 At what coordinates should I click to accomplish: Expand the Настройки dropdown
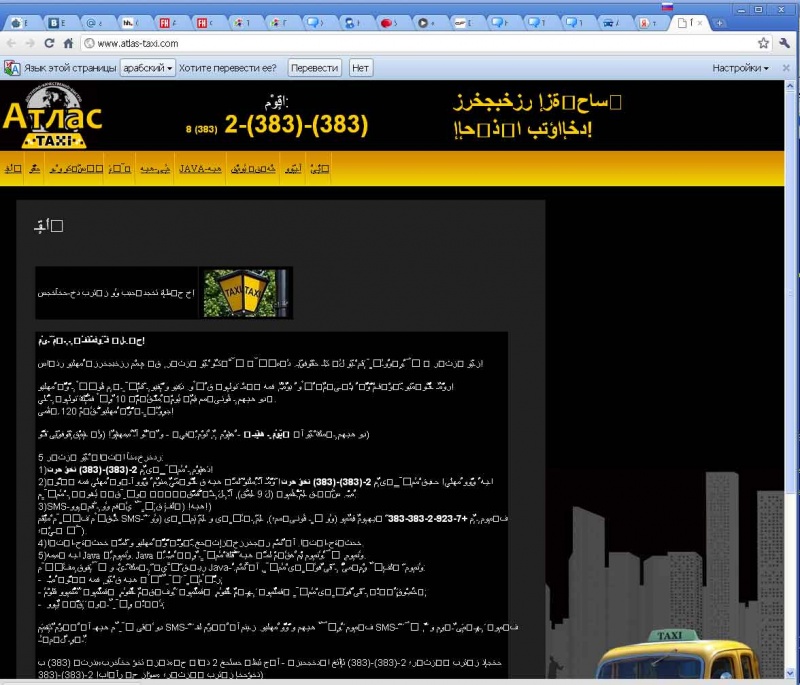pyautogui.click(x=740, y=68)
